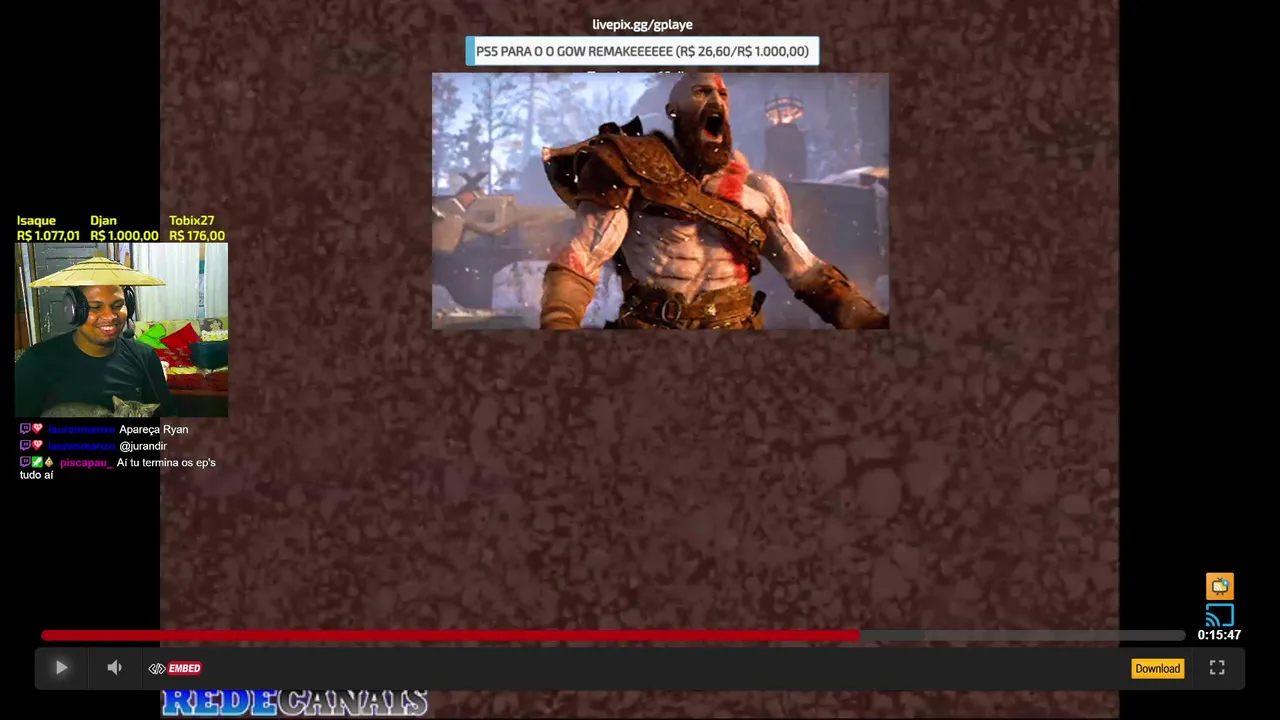Open the EMBED code option

[175, 668]
